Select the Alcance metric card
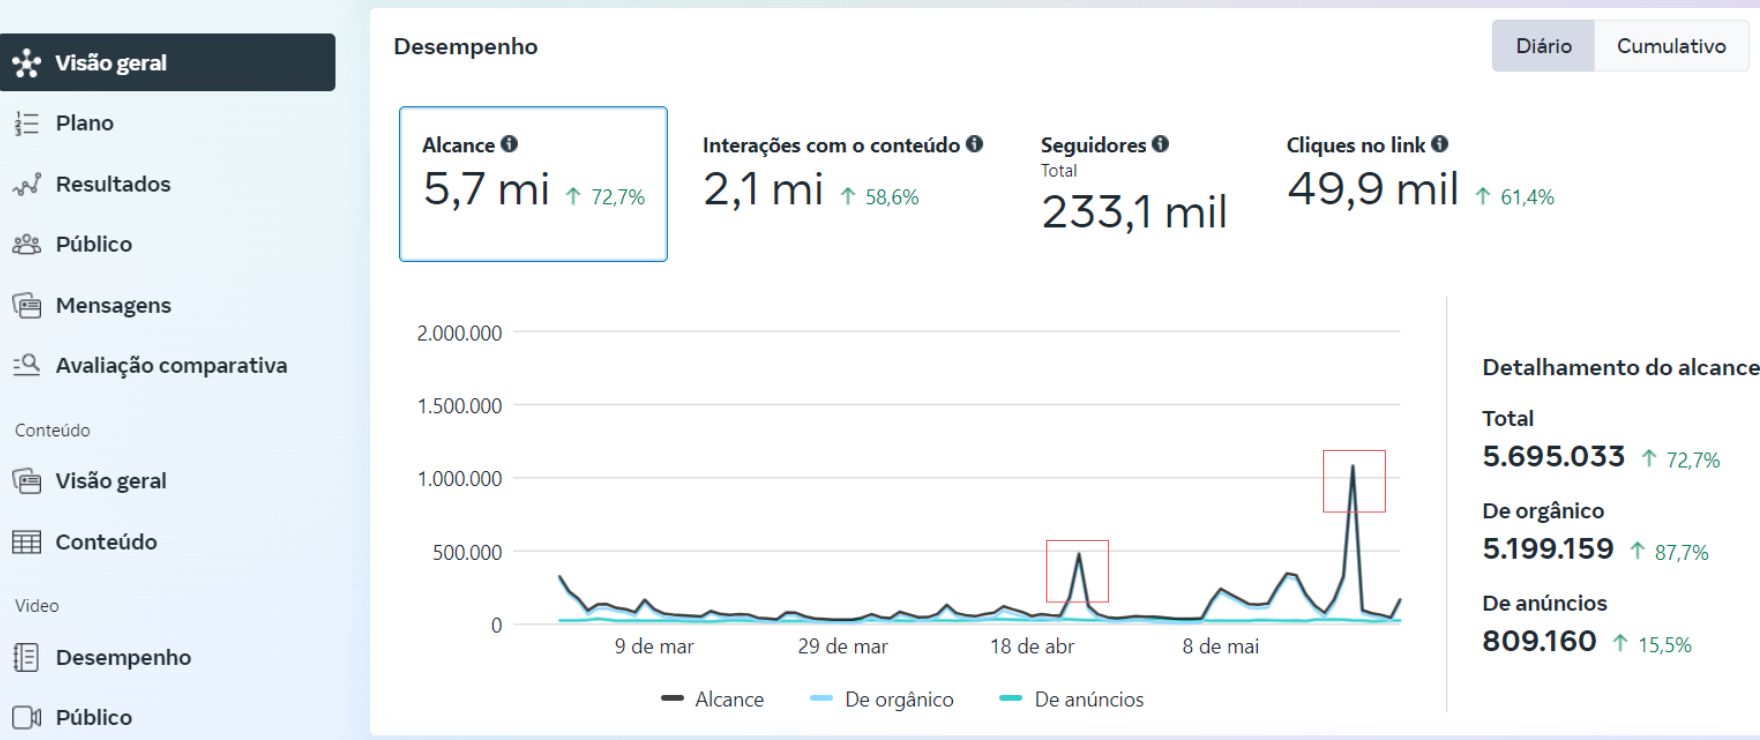The width and height of the screenshot is (1760, 740). (533, 184)
